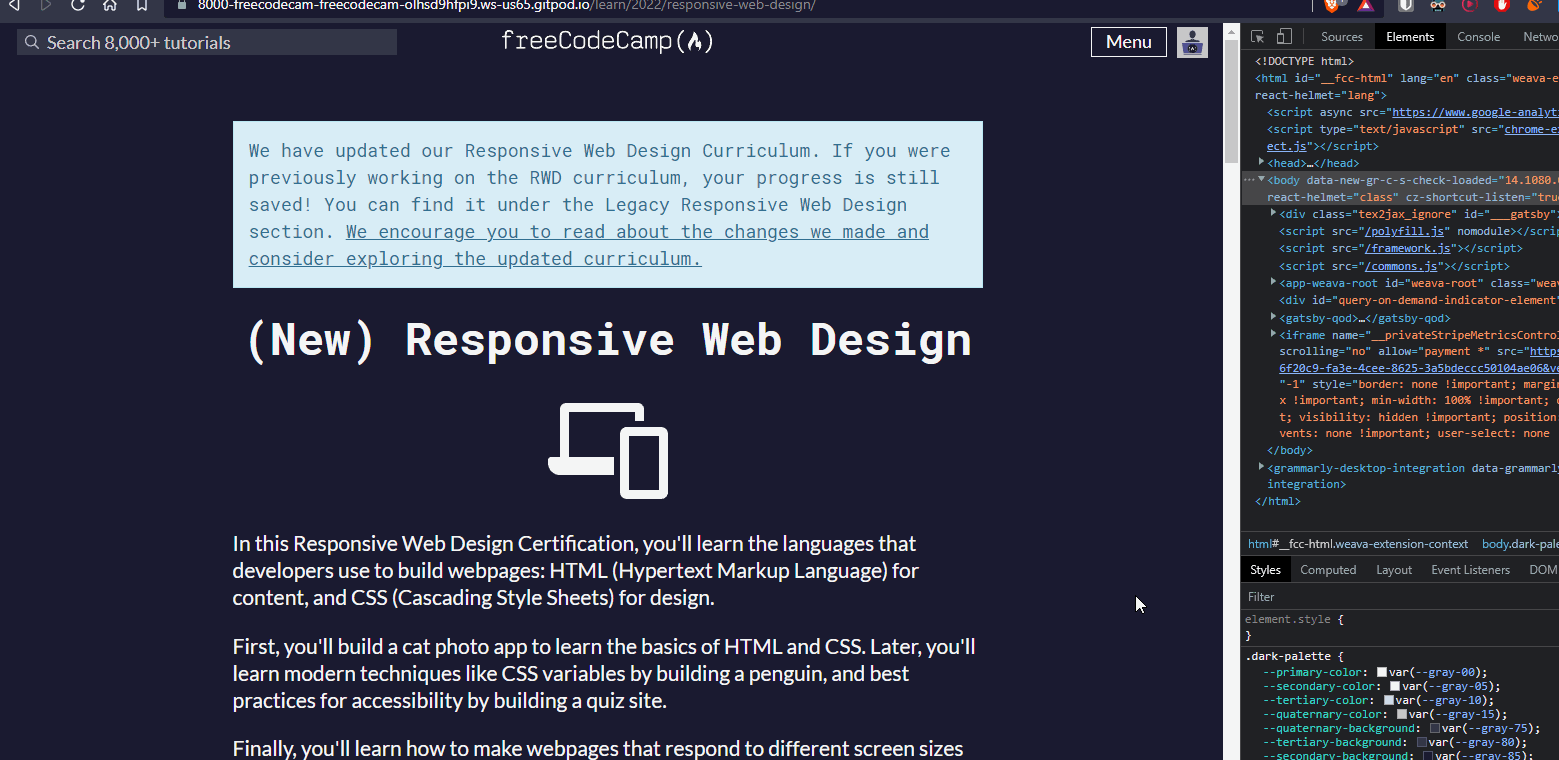Expand the grammarly-desktop-integration node

pos(1262,467)
